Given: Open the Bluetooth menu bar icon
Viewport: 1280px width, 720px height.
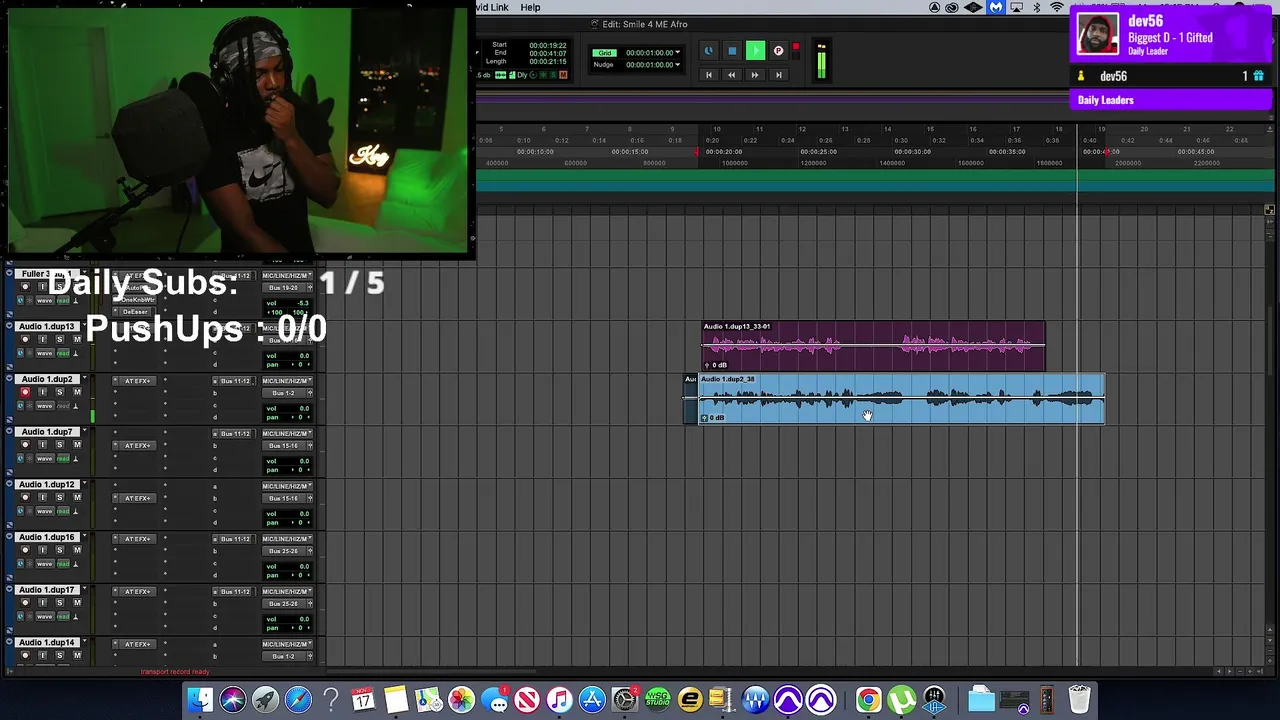Looking at the screenshot, I should (1036, 7).
